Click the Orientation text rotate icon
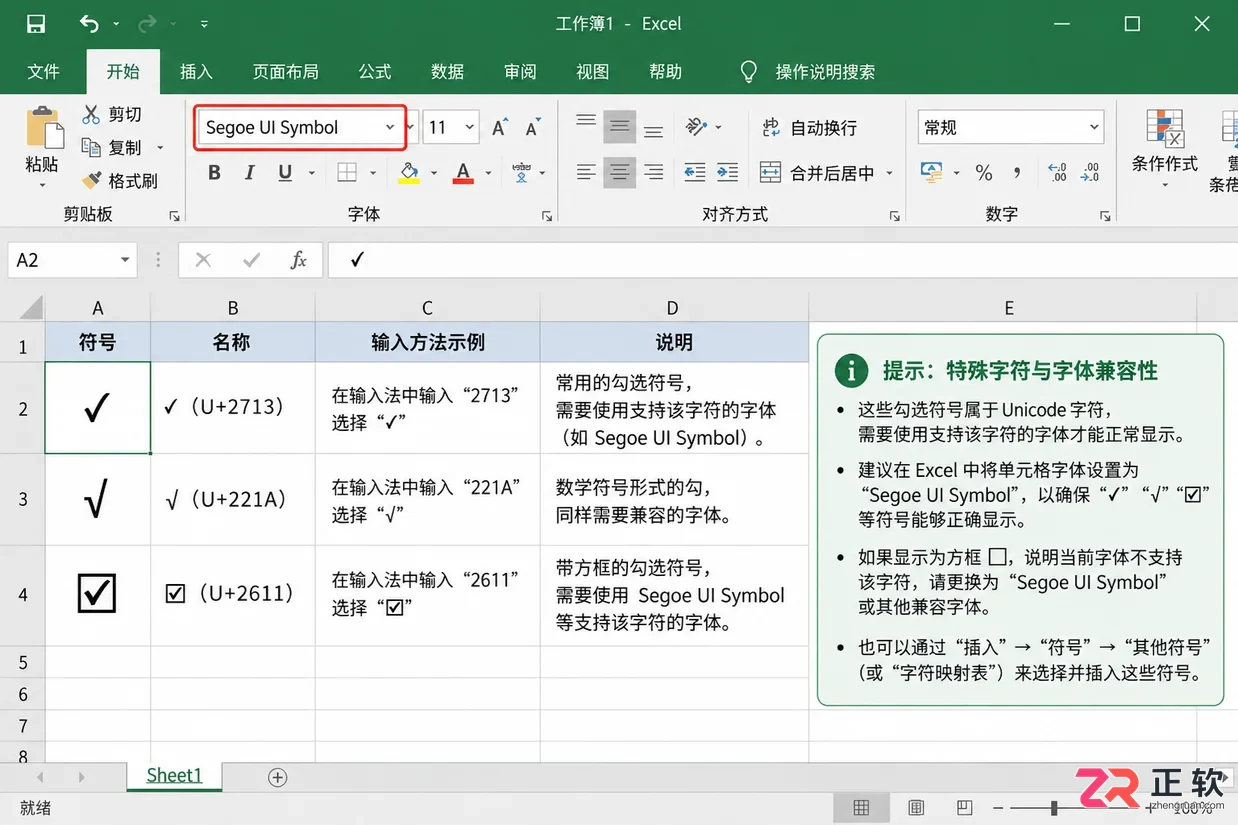 coord(697,126)
